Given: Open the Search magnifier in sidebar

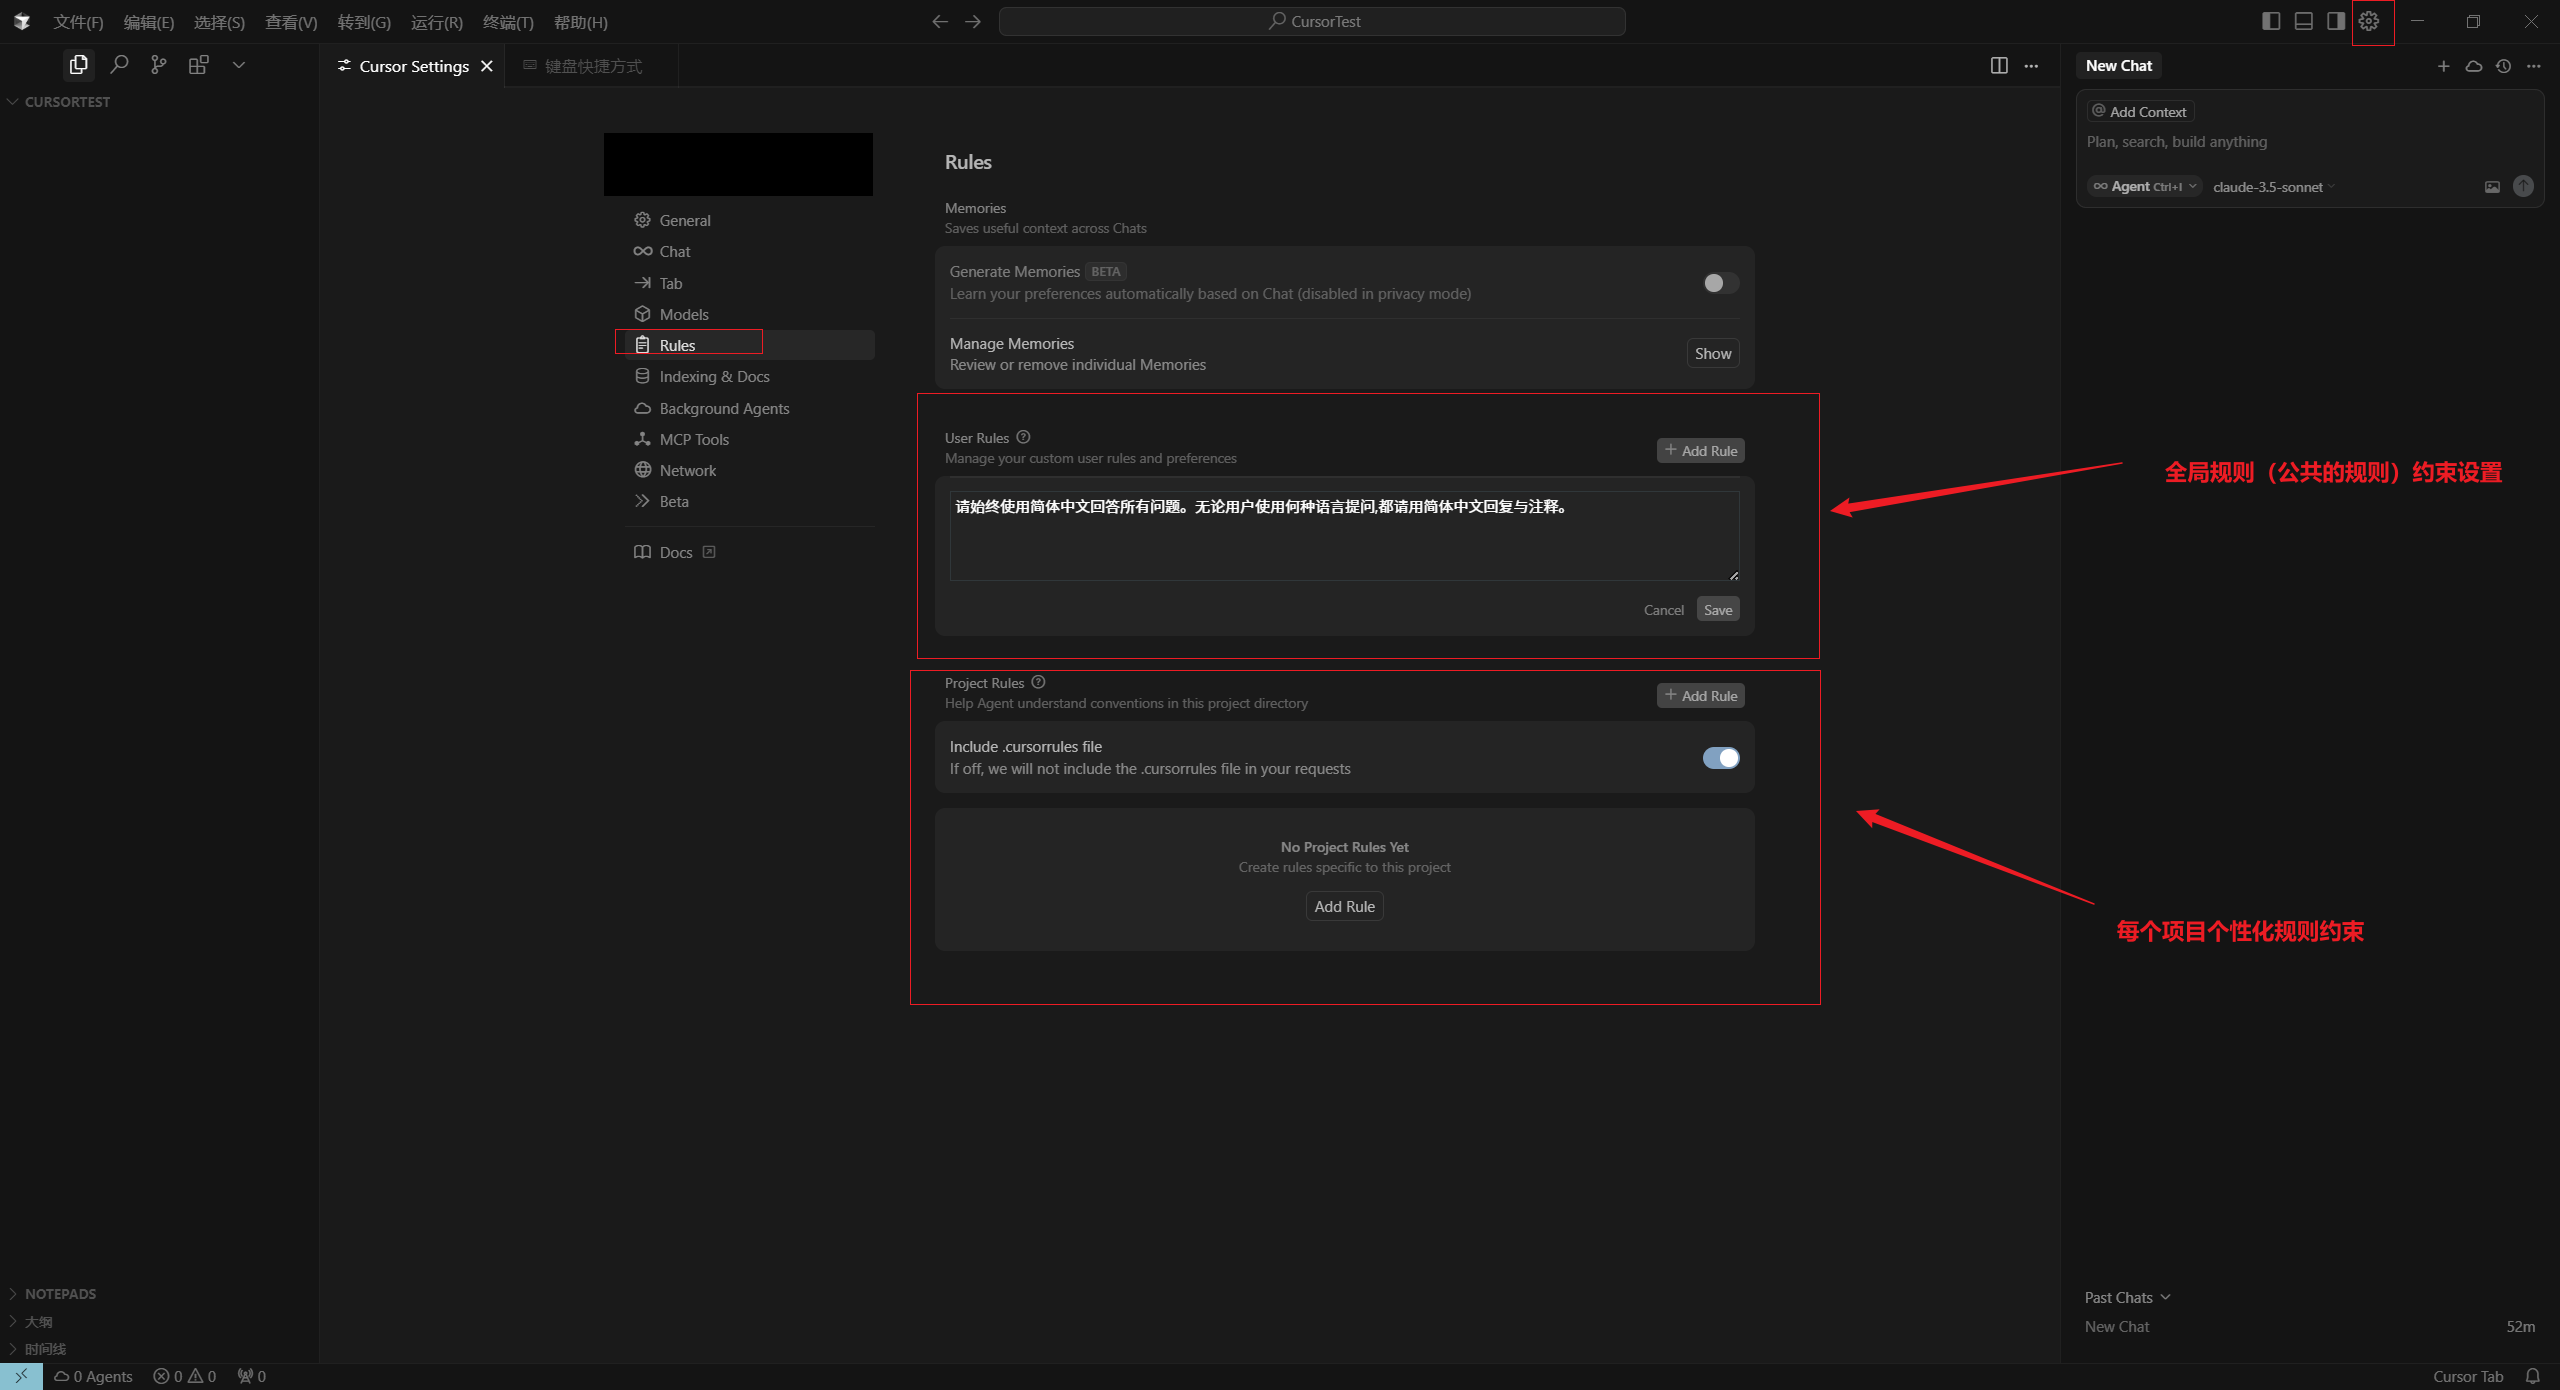Looking at the screenshot, I should pos(119,65).
